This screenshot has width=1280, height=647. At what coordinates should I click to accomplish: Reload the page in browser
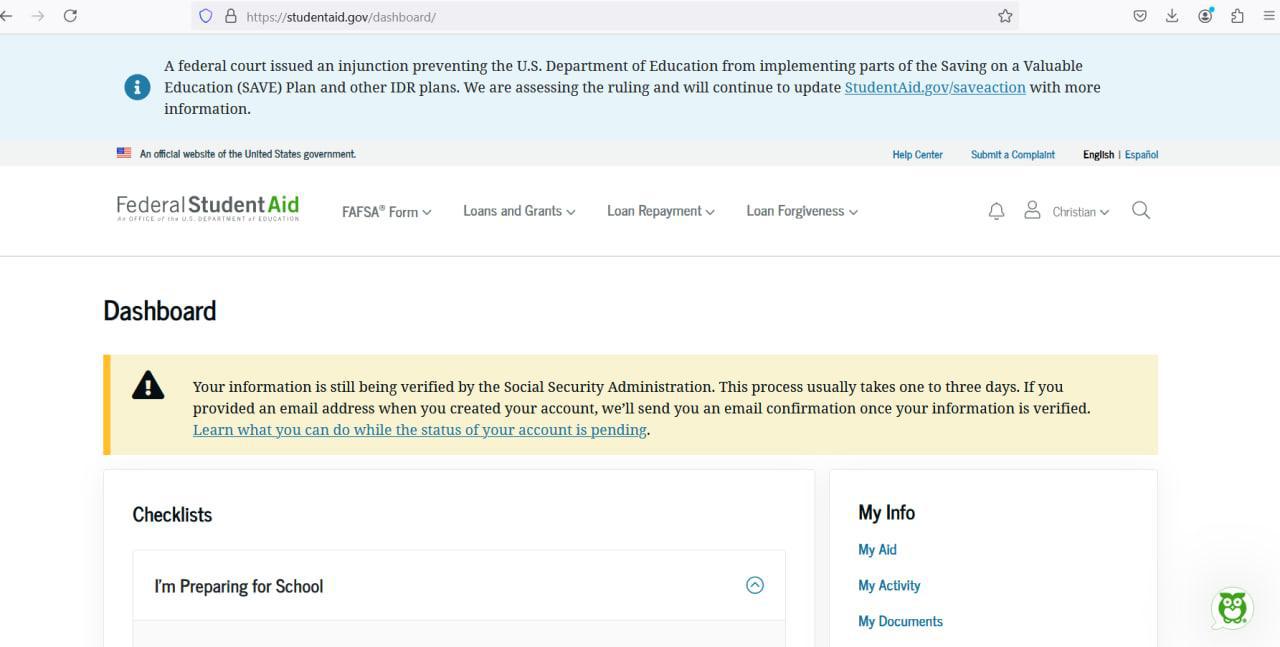pyautogui.click(x=70, y=16)
